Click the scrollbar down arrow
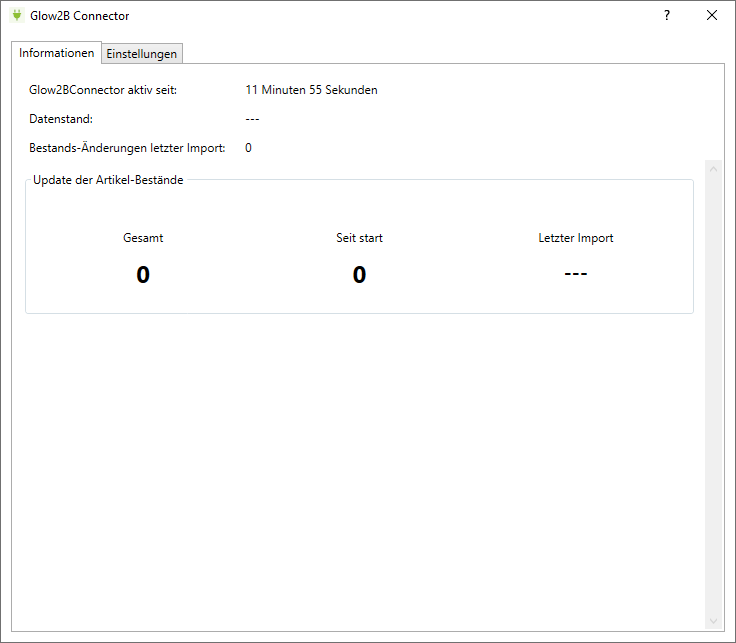This screenshot has width=736, height=643. [x=713, y=620]
